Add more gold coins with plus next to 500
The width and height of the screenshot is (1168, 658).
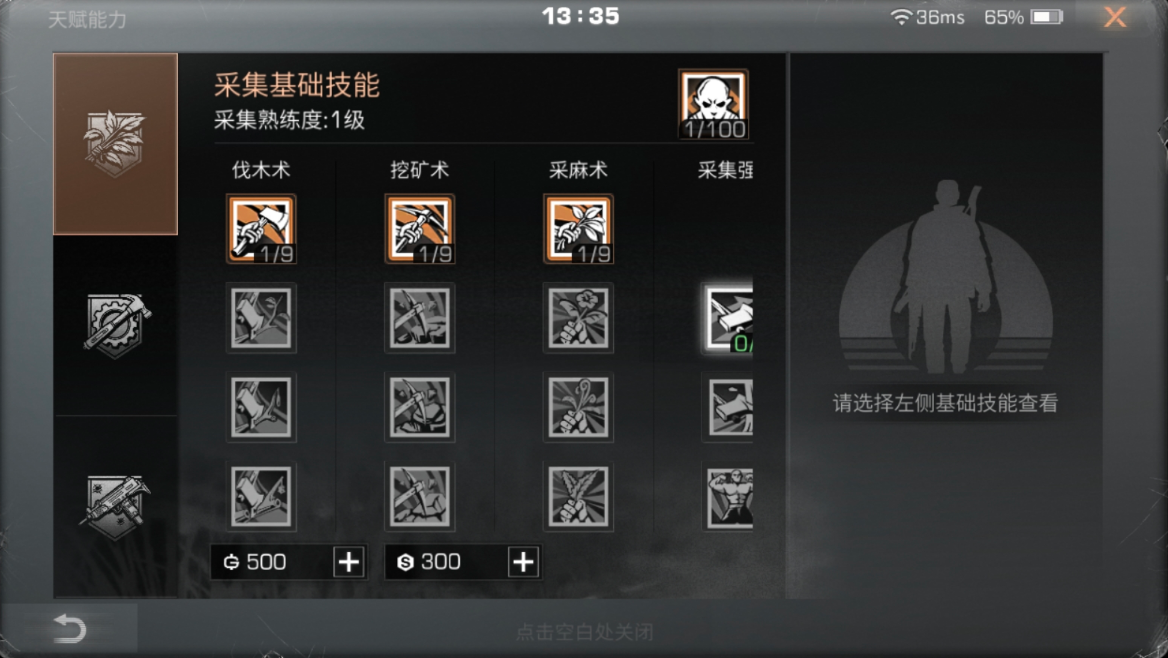tap(349, 562)
